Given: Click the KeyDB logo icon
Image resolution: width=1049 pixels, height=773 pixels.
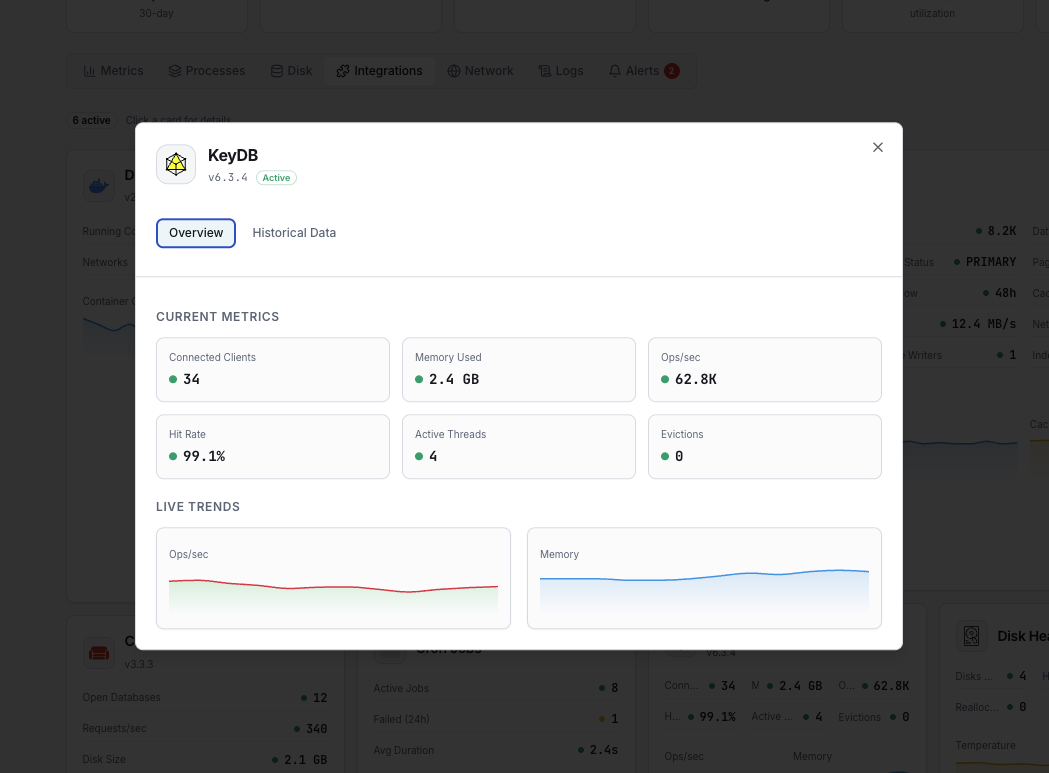Looking at the screenshot, I should [176, 163].
